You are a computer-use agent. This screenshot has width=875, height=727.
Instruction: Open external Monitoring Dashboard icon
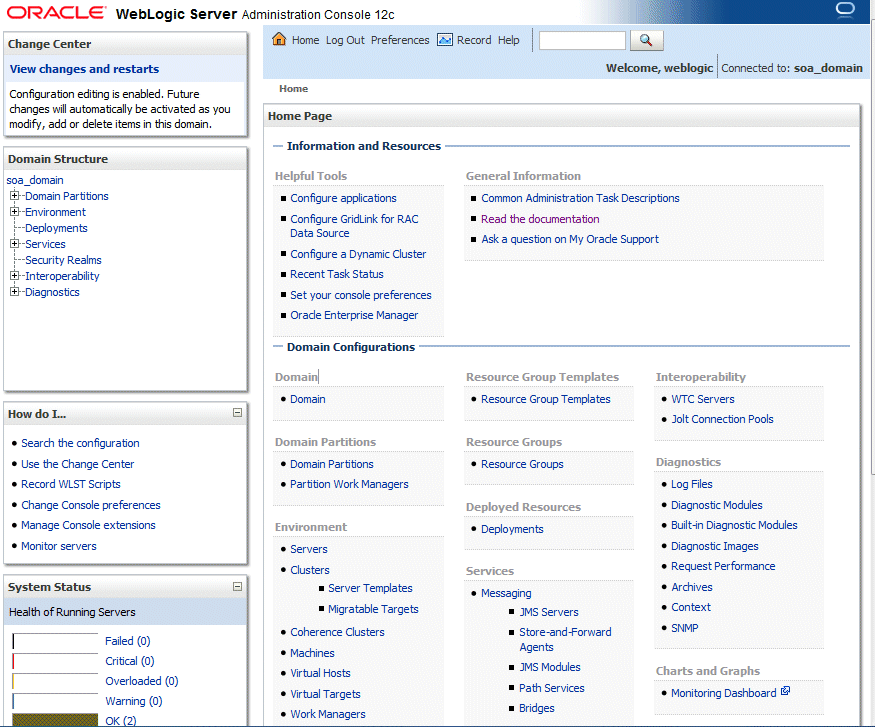[x=785, y=691]
